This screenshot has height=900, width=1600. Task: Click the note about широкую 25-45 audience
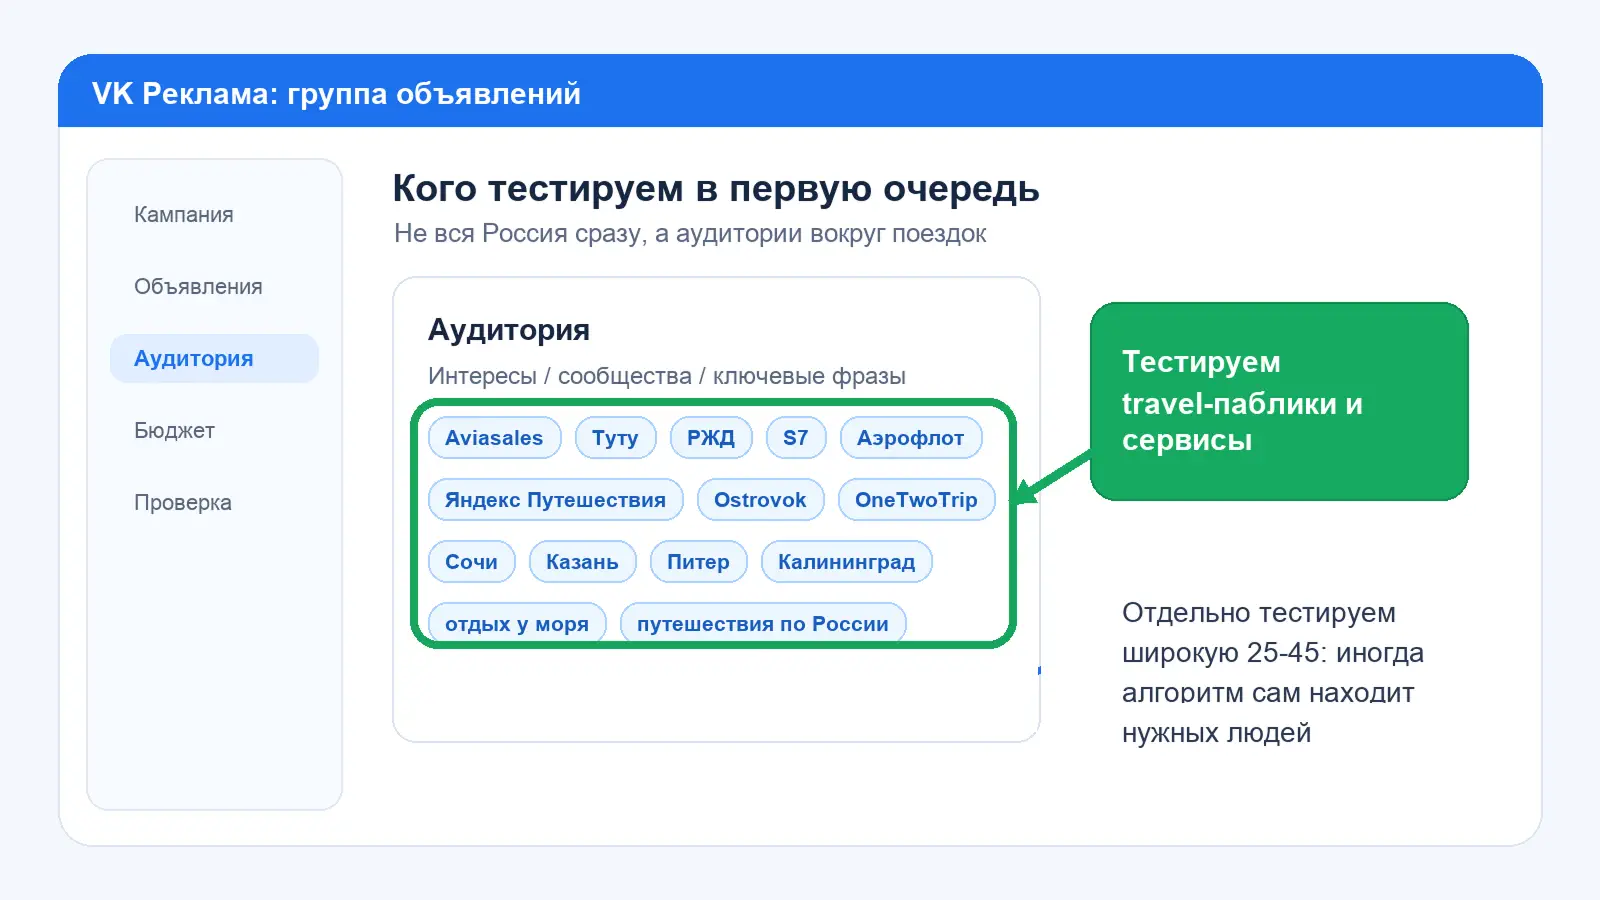[x=1272, y=673]
